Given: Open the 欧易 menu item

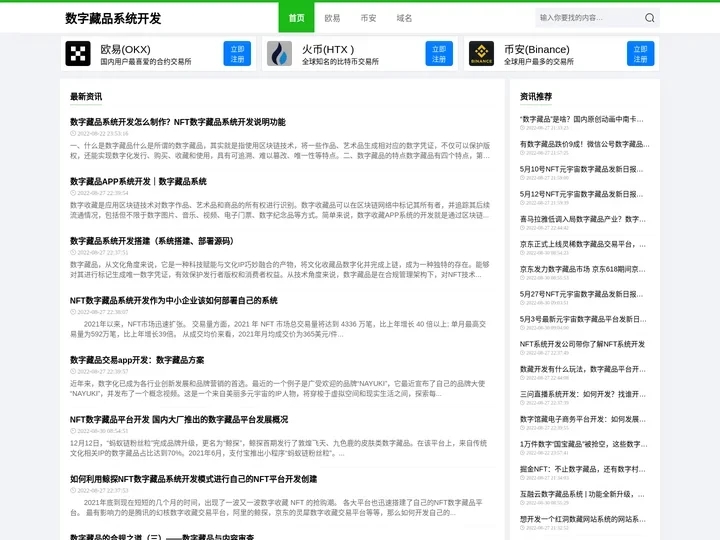Looking at the screenshot, I should pos(332,18).
